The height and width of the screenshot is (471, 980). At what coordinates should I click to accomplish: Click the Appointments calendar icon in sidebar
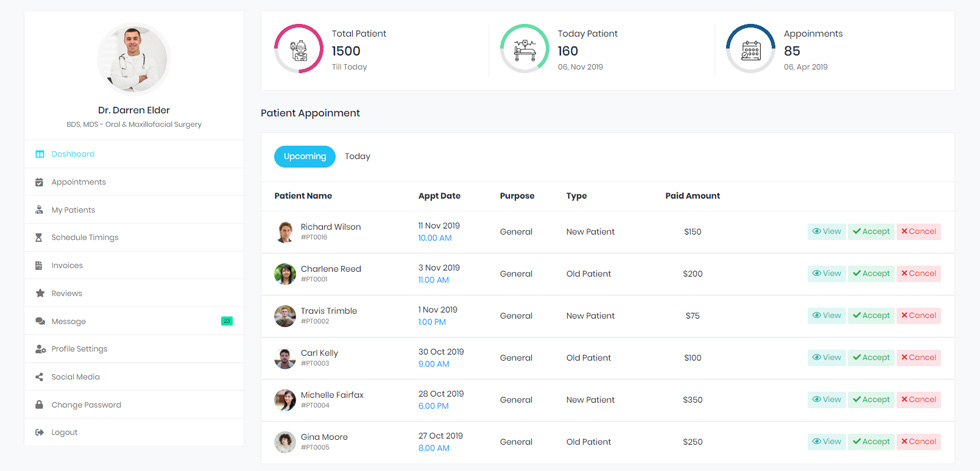point(39,182)
